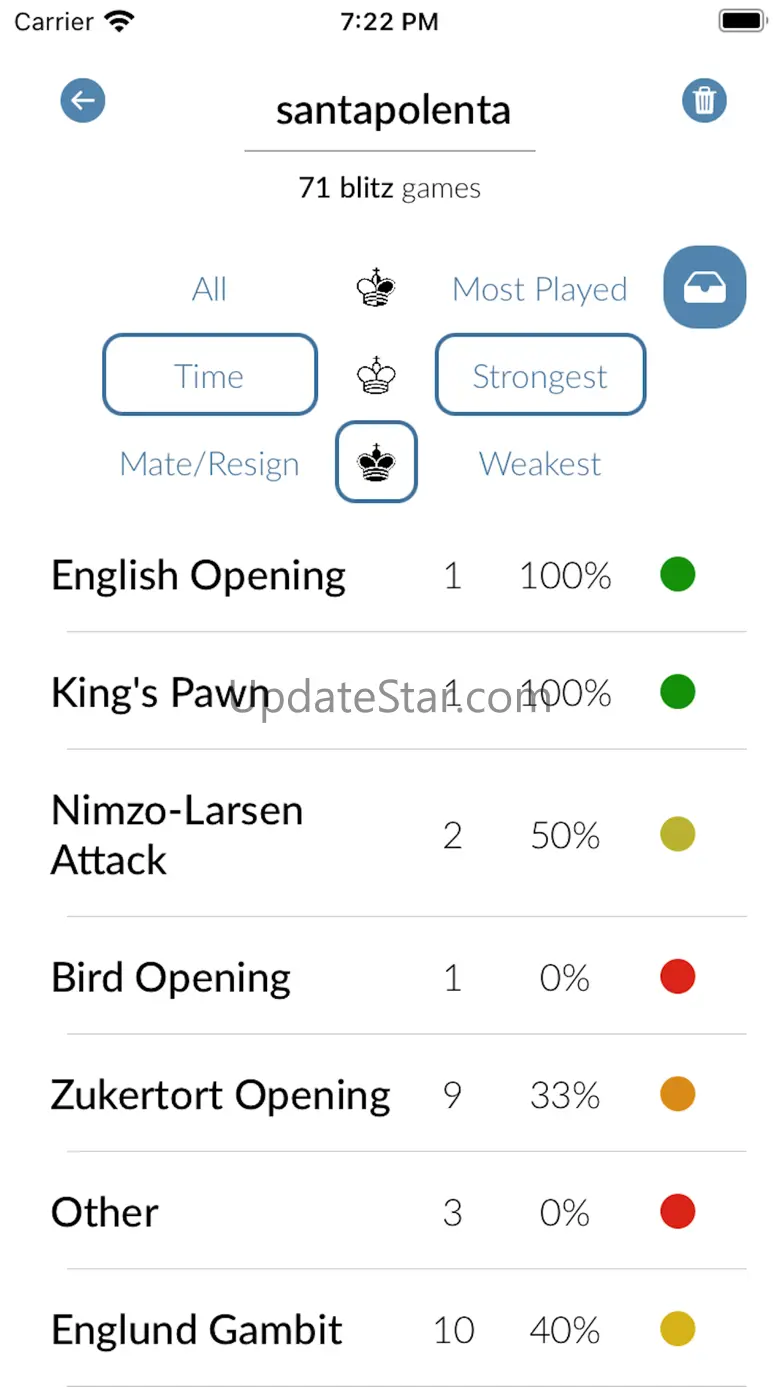The height and width of the screenshot is (1387, 780).
Task: Sort openings by Weakest
Action: point(539,464)
